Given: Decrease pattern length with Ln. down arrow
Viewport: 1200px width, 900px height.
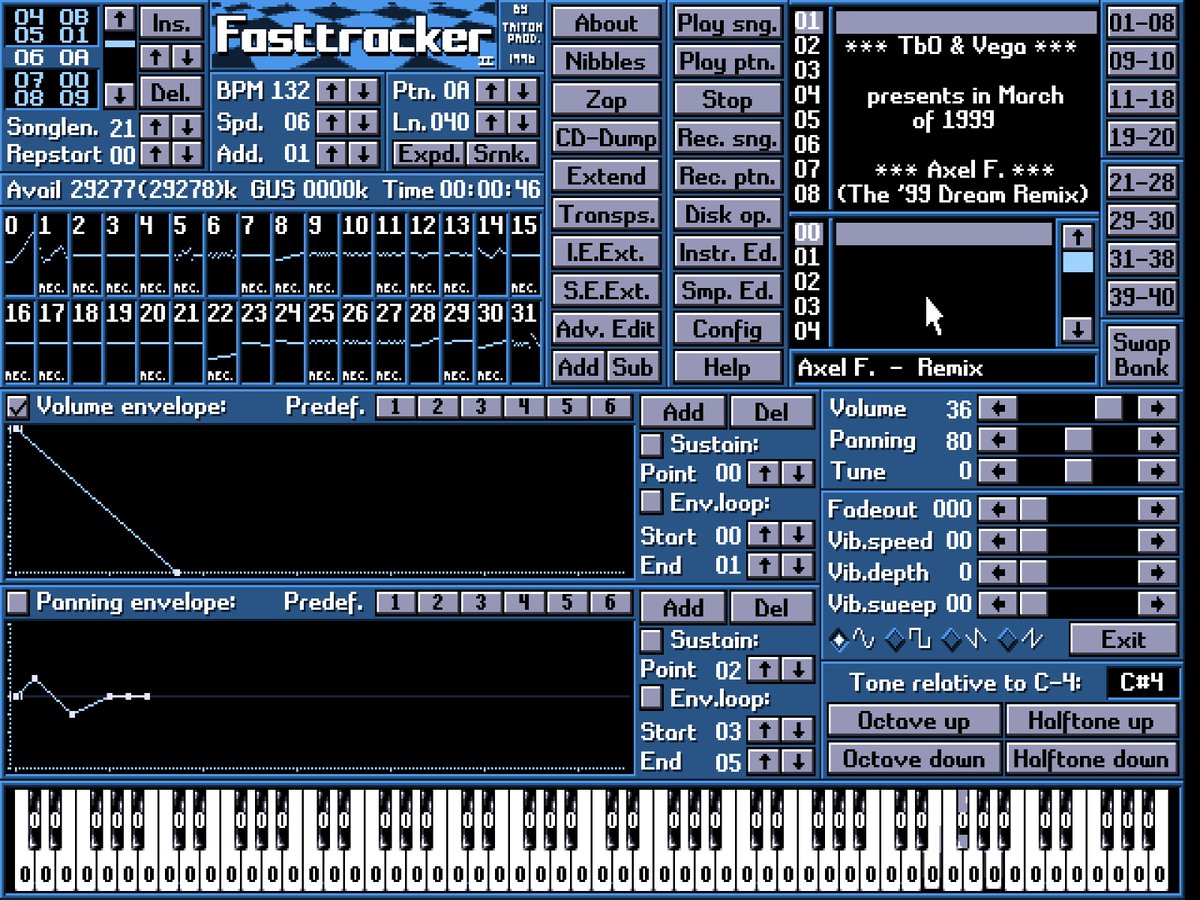Looking at the screenshot, I should [522, 122].
